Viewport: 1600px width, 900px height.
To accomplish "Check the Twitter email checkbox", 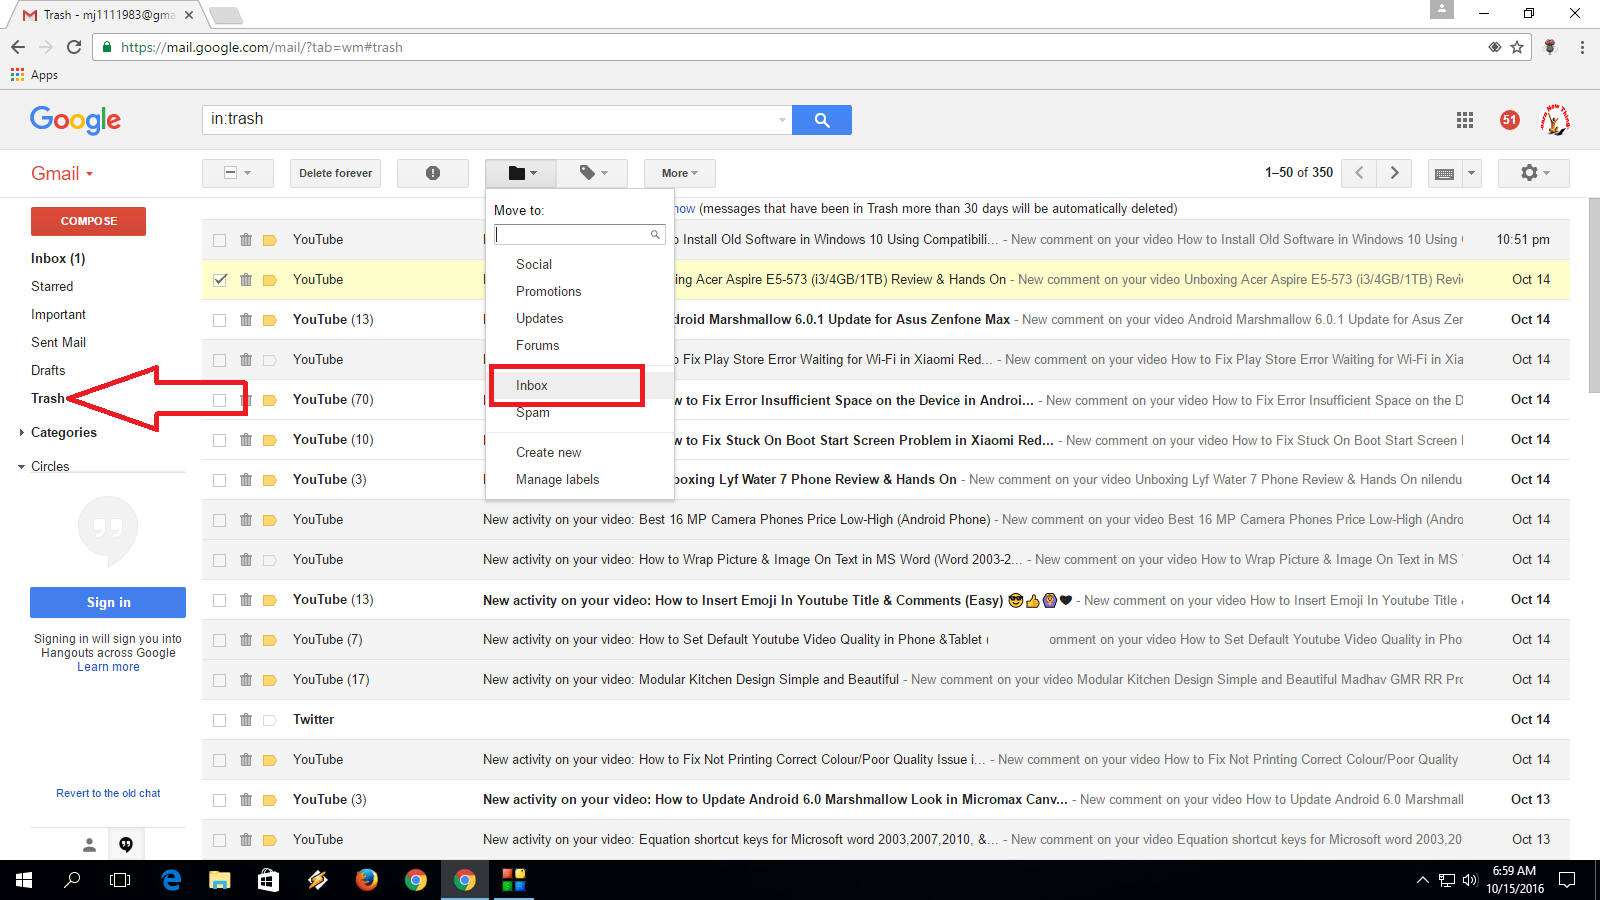I will tap(219, 719).
